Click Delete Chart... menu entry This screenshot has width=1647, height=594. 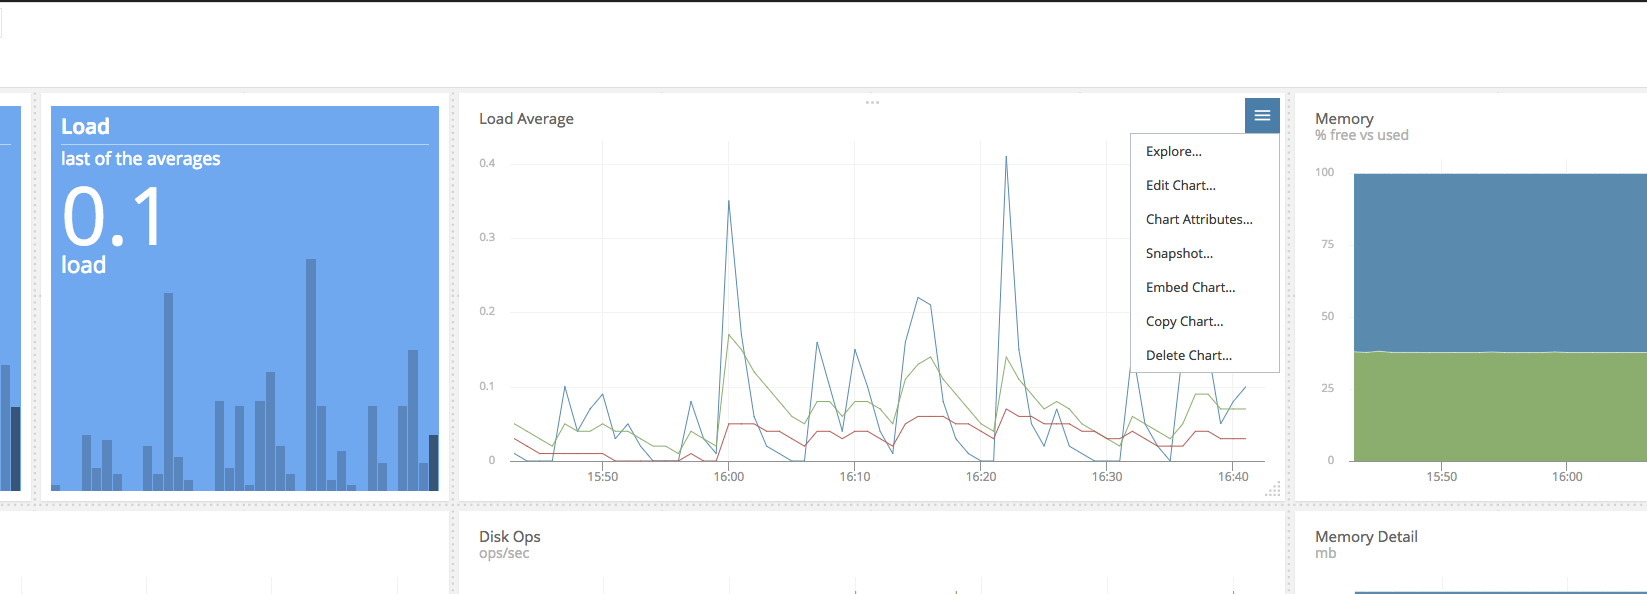1188,356
